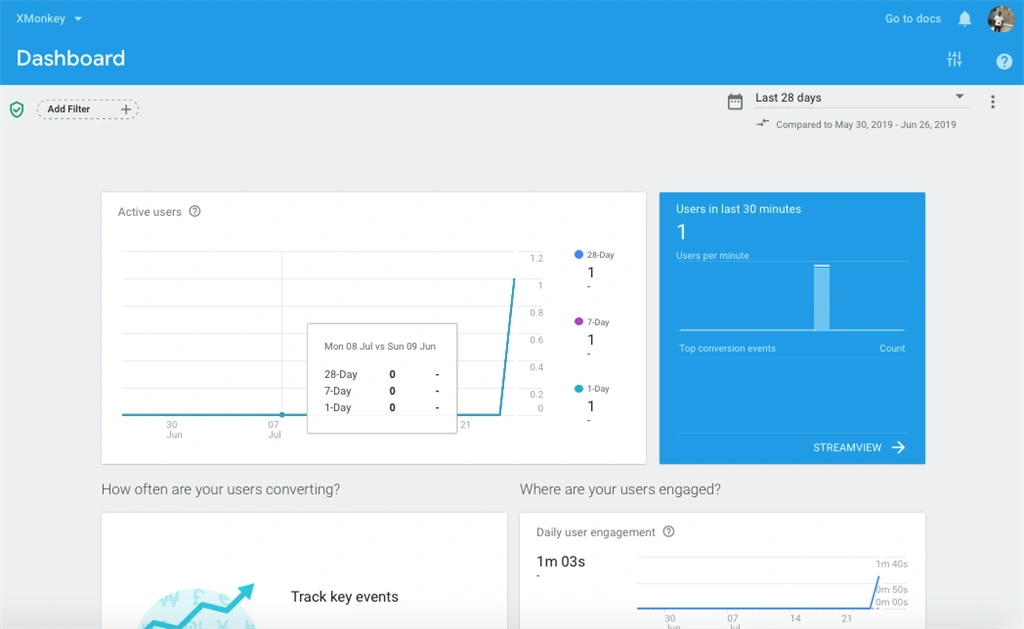Click the Track key events illustration
This screenshot has height=629, width=1024.
pyautogui.click(x=196, y=606)
